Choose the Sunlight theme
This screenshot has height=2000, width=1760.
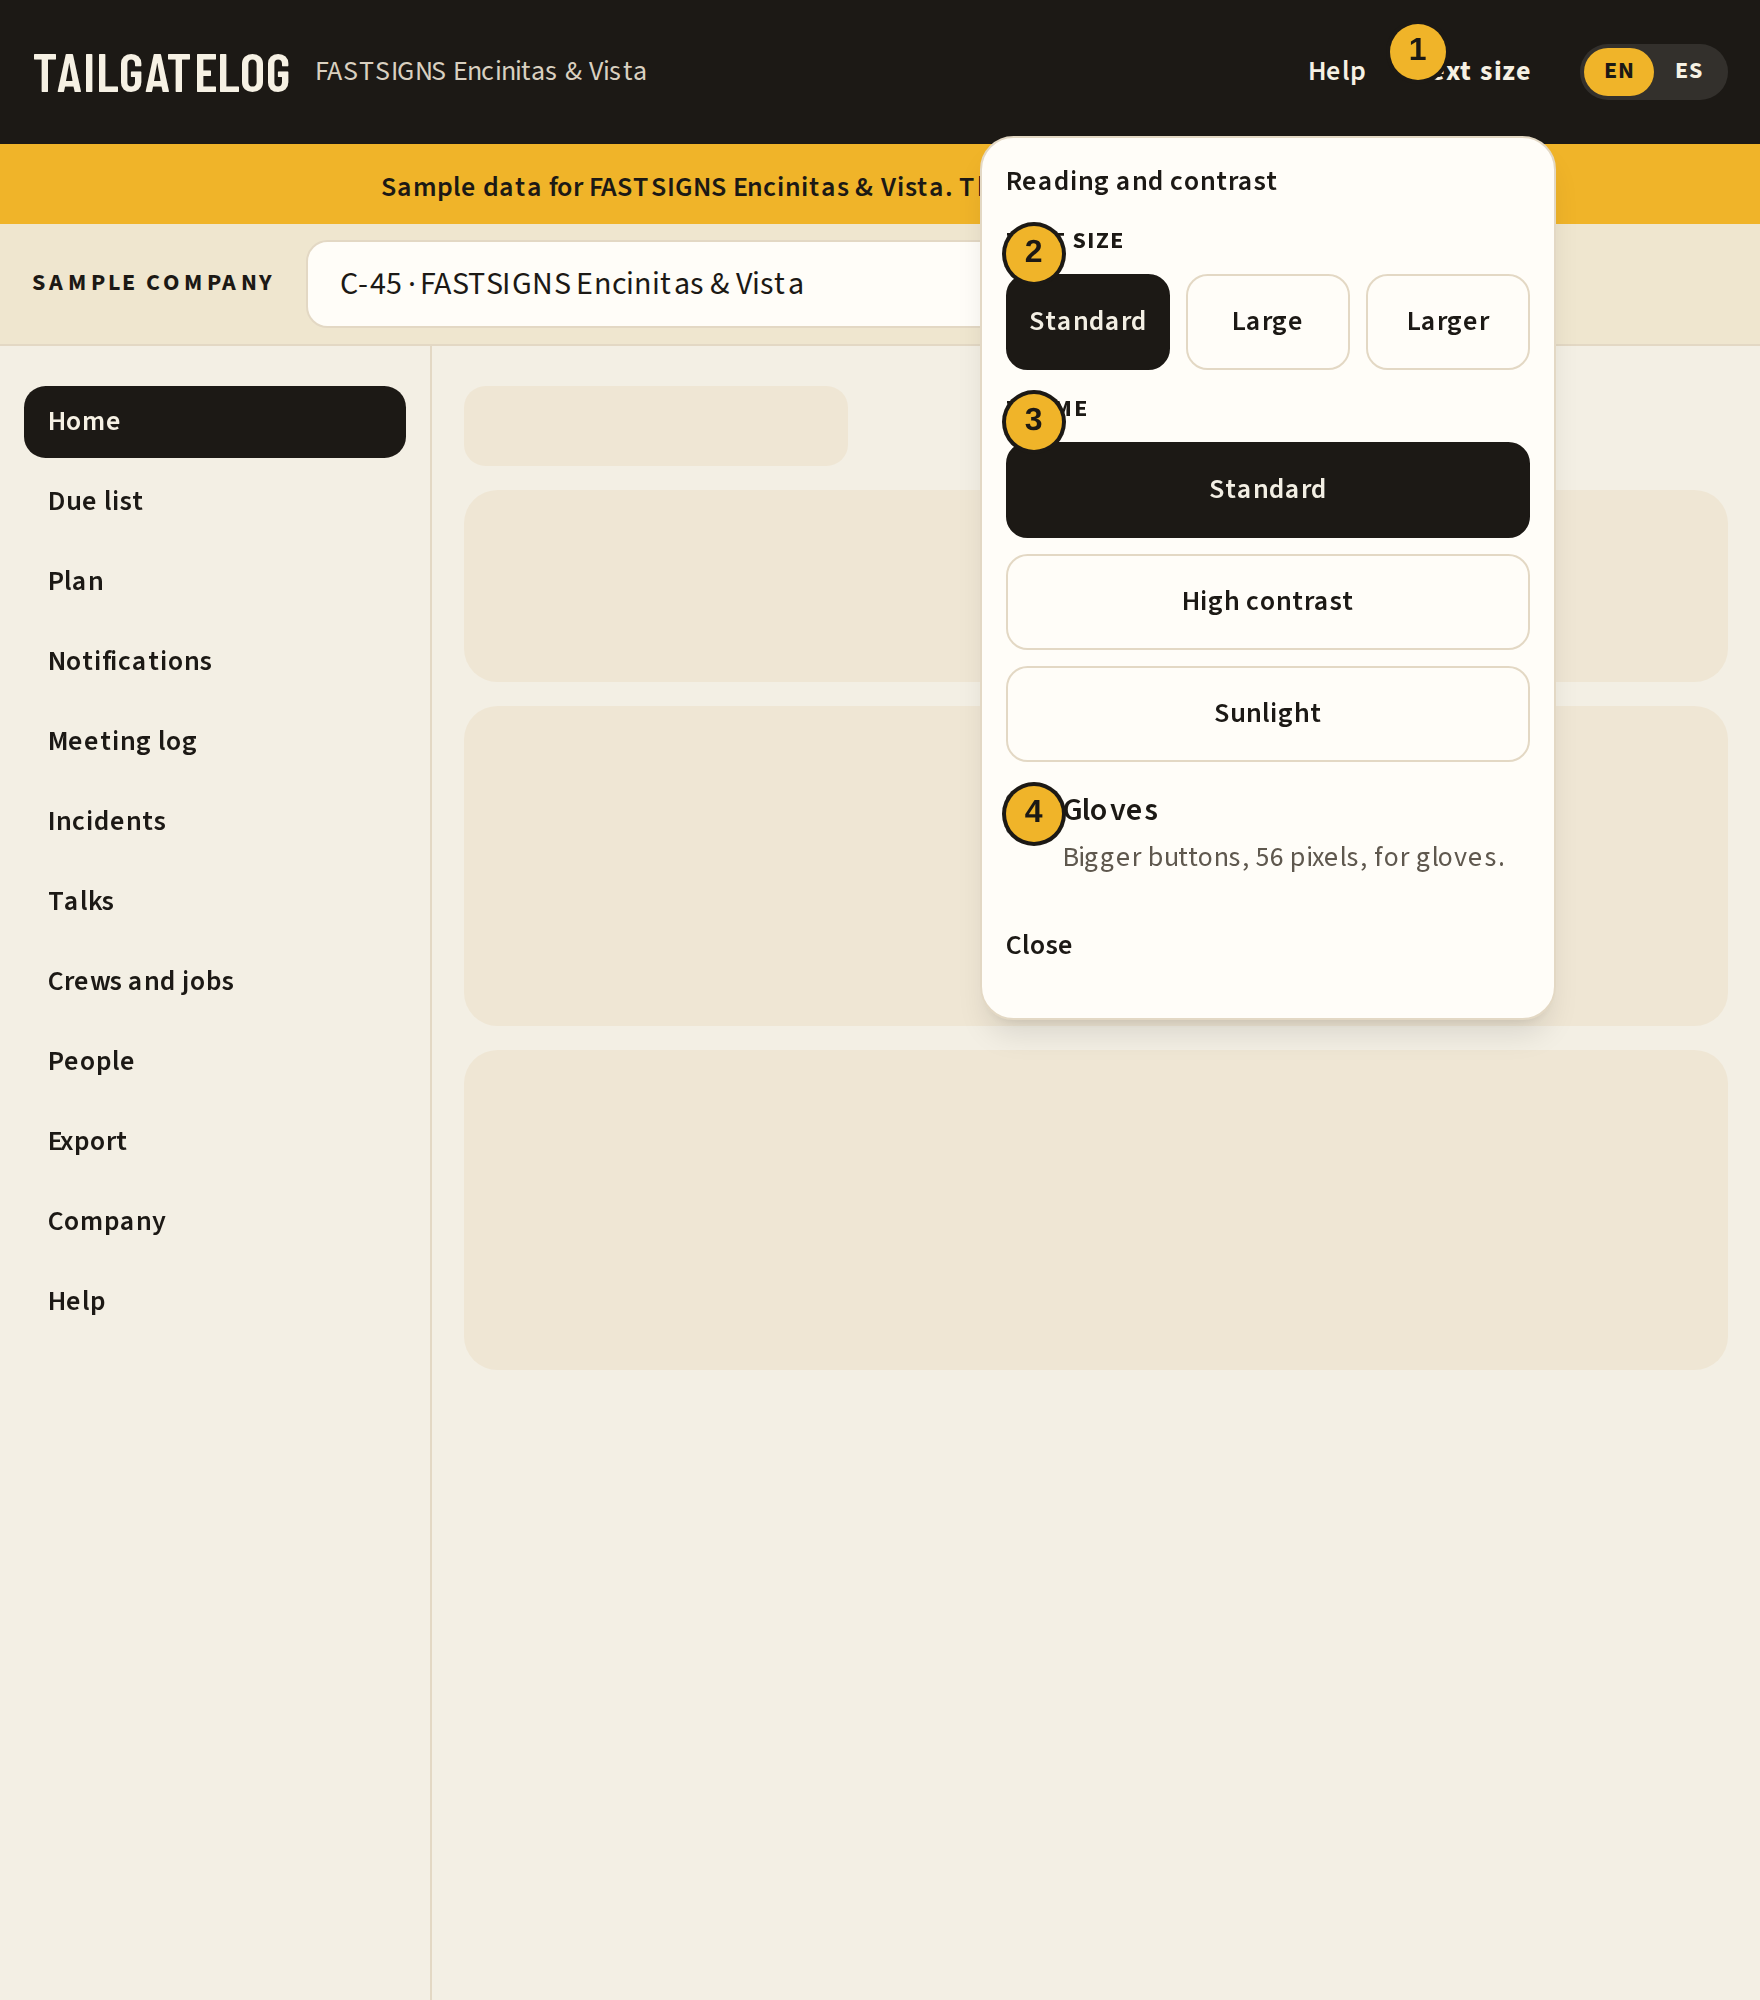1267,713
